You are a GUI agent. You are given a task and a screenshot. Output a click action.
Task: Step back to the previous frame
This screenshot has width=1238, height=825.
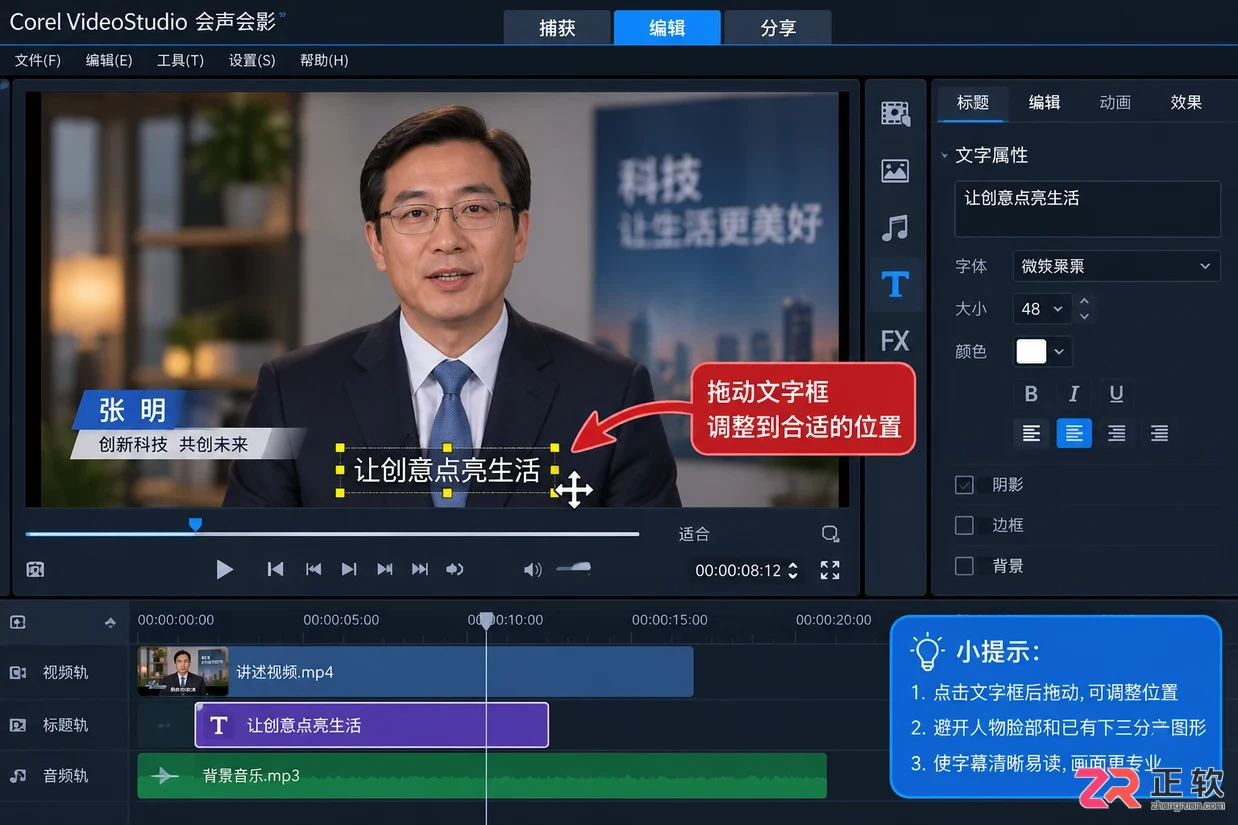click(313, 569)
